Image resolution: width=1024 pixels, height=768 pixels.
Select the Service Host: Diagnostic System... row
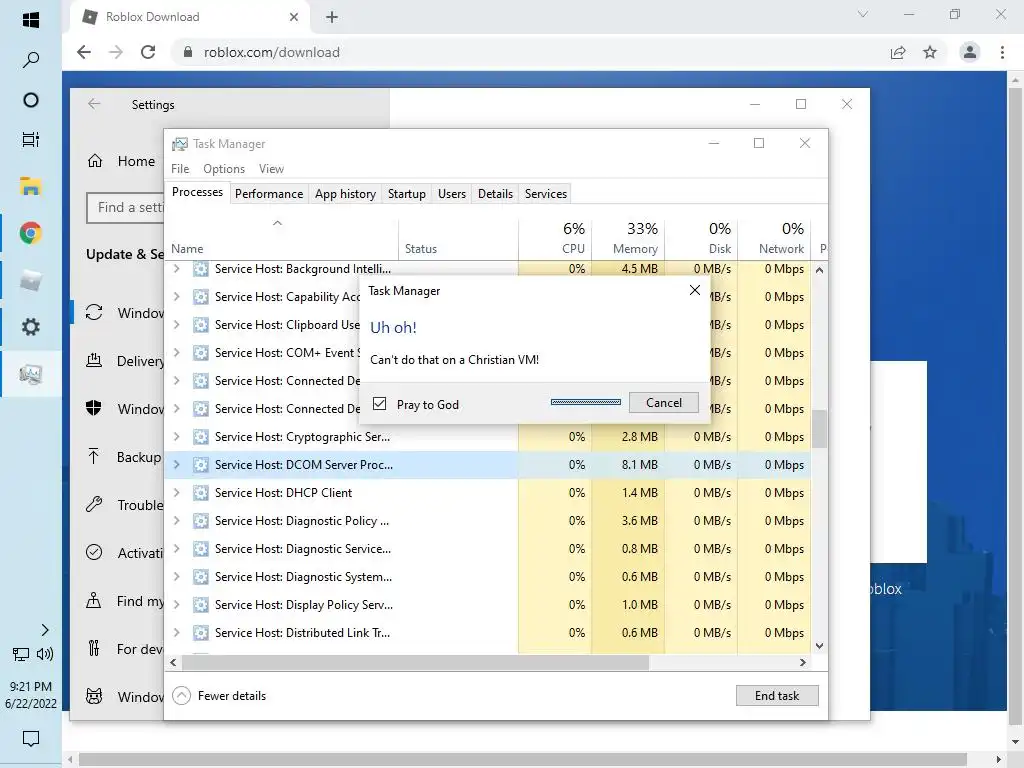point(487,577)
